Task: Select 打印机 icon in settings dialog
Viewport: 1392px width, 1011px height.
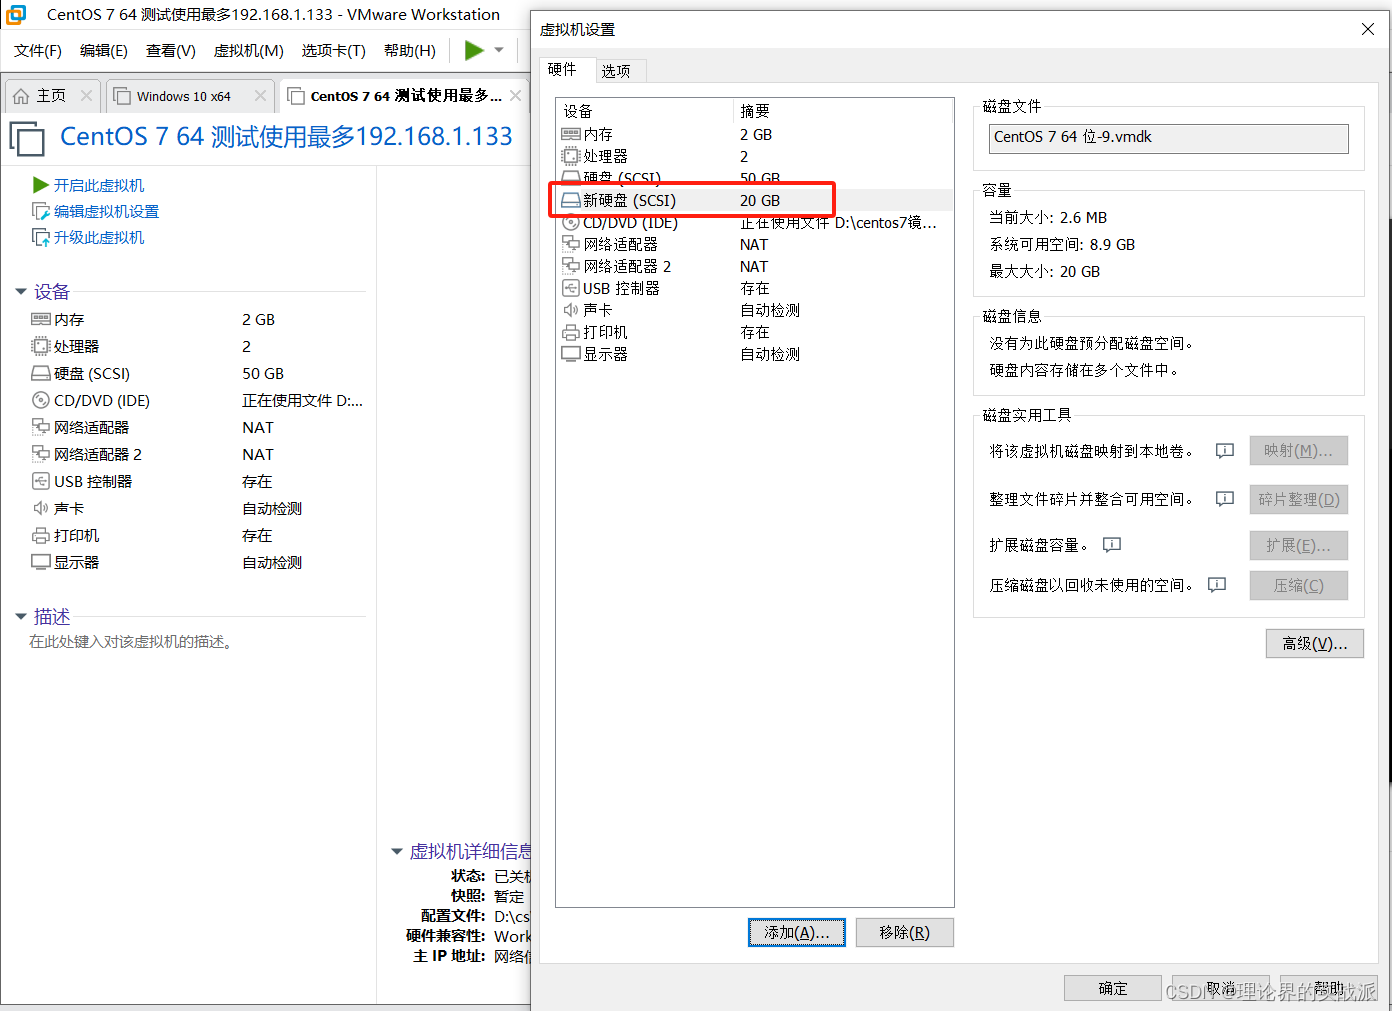Action: 571,332
